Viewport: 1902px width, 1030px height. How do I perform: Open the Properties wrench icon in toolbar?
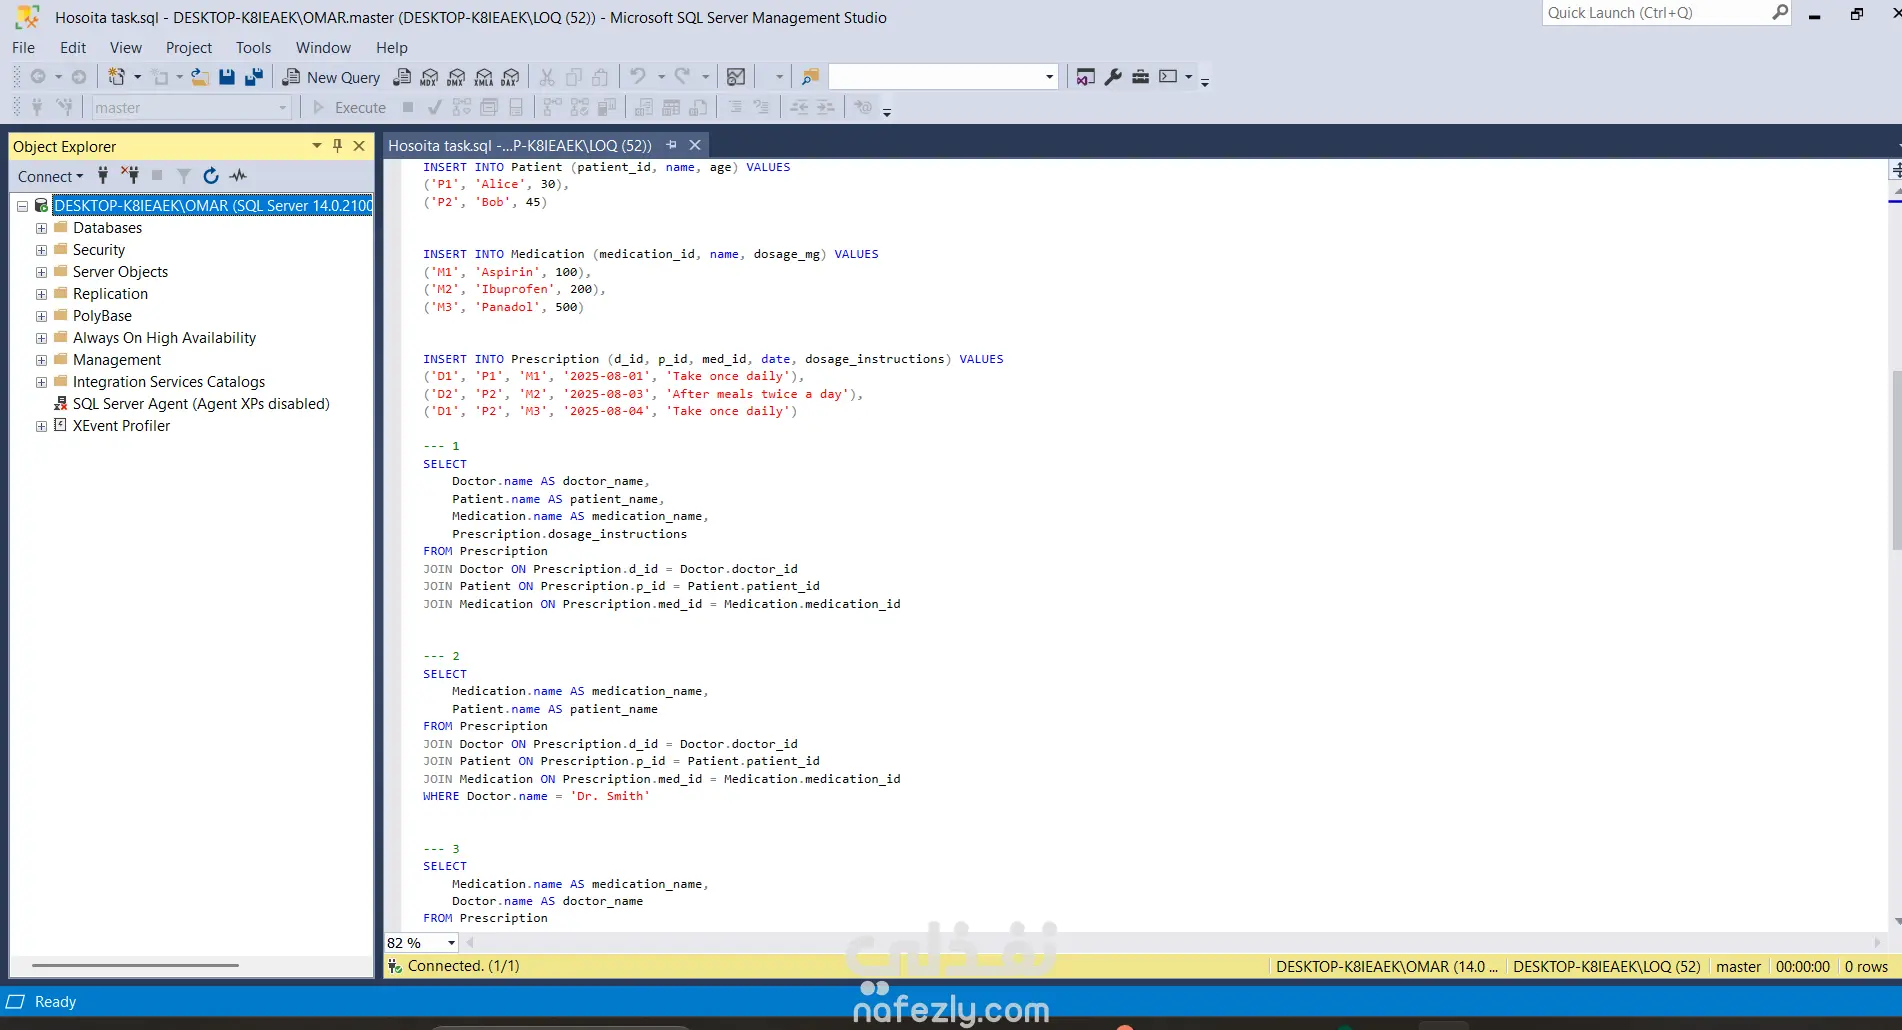(1113, 77)
